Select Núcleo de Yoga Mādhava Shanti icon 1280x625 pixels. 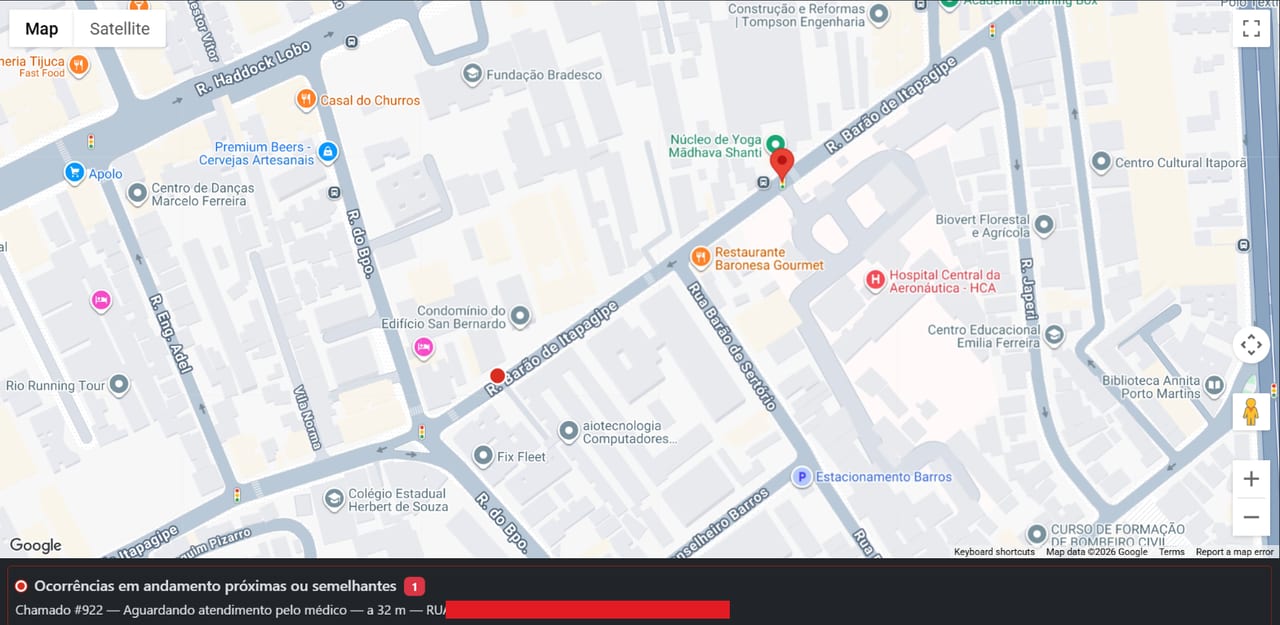(775, 145)
